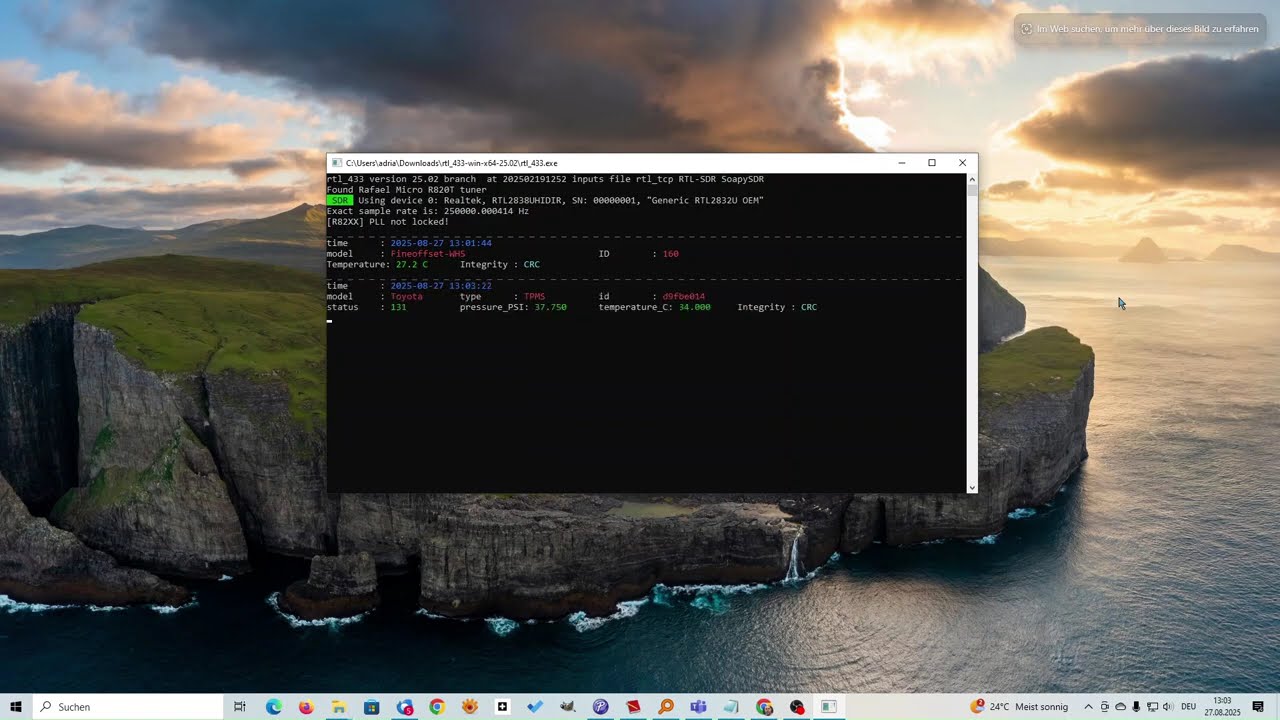Click the pressure_PSI value 37.750
This screenshot has width=1280, height=720.
[x=551, y=307]
